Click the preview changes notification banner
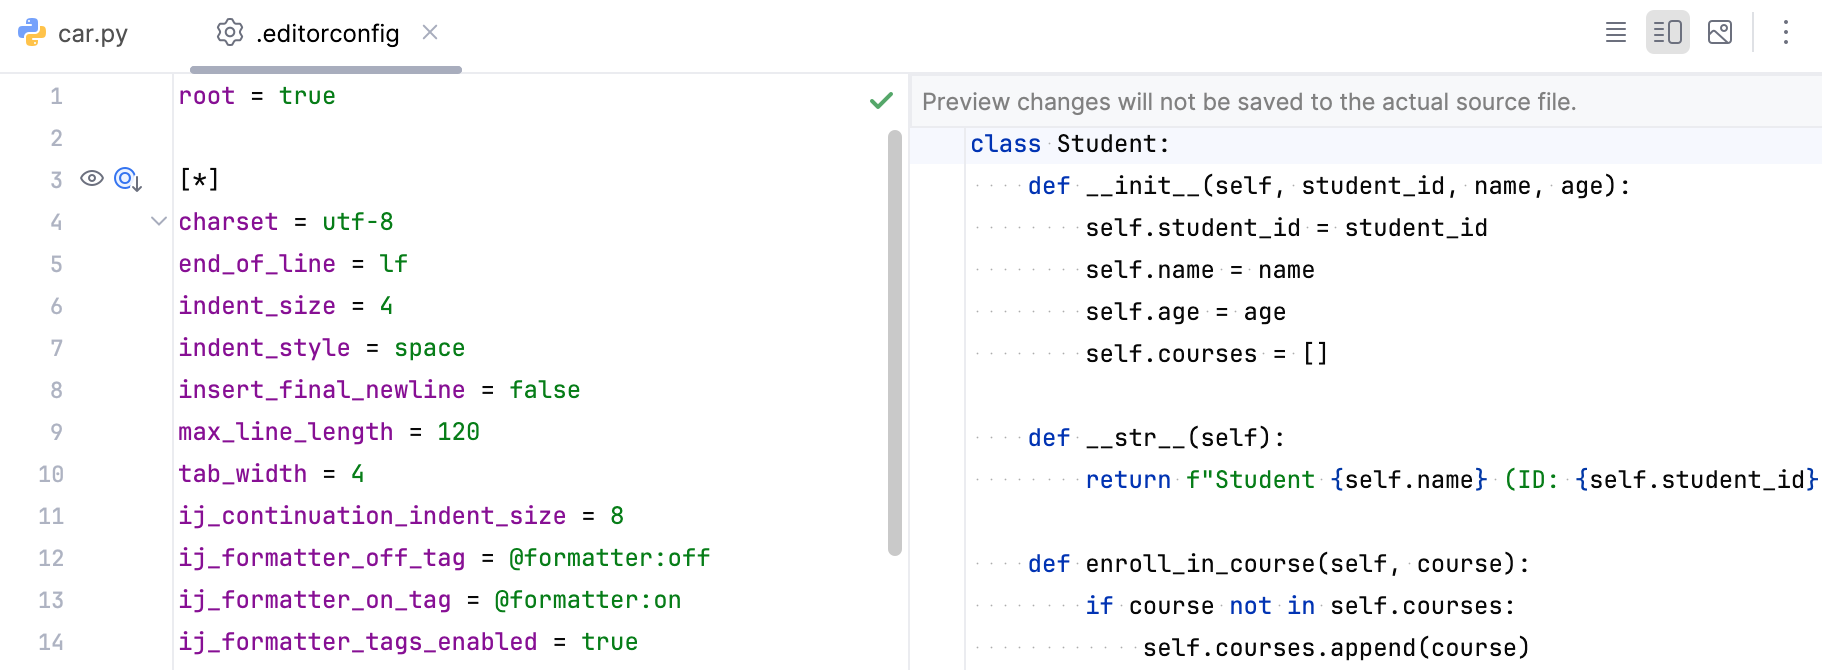Viewport: 1822px width, 670px height. coord(1248,102)
